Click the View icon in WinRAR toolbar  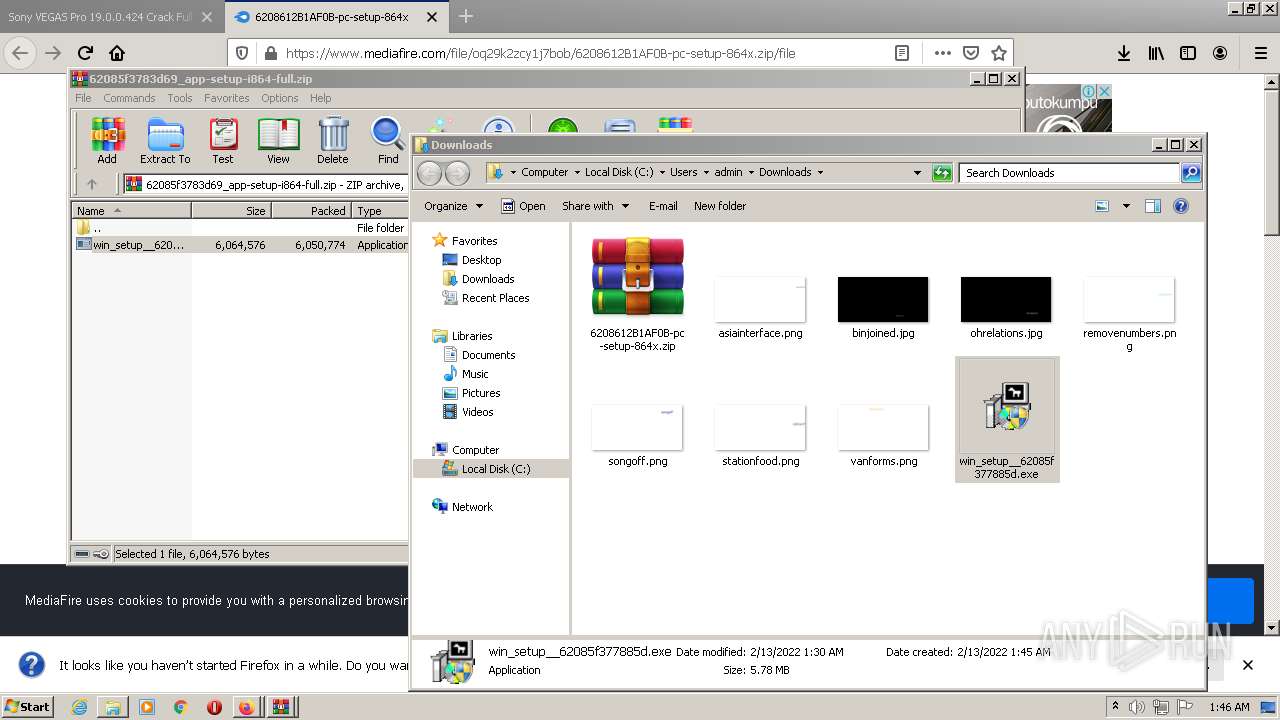278,141
